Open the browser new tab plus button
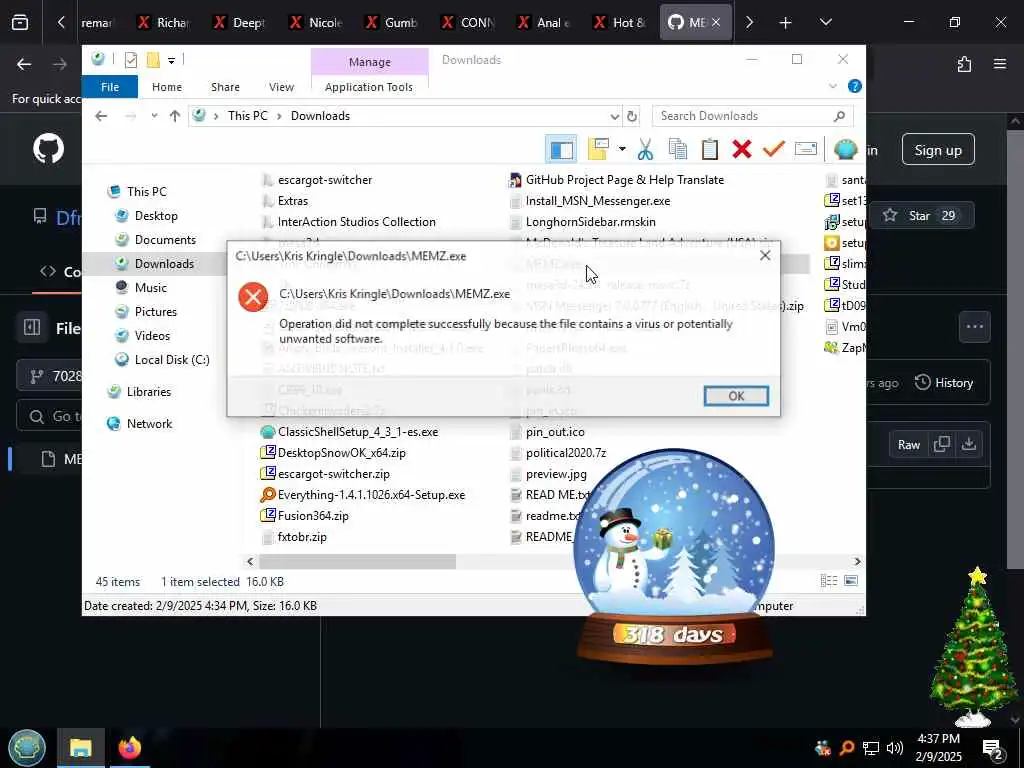This screenshot has width=1024, height=768. click(785, 23)
